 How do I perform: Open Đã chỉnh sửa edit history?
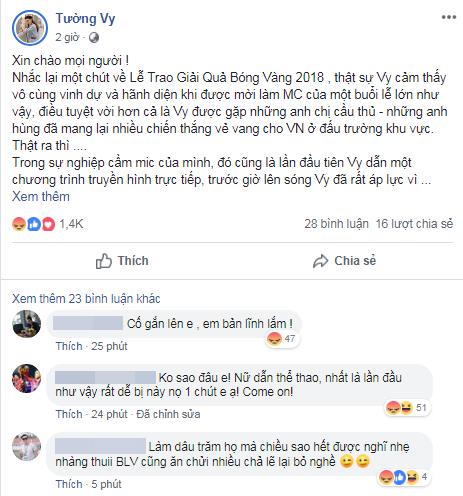click(168, 414)
